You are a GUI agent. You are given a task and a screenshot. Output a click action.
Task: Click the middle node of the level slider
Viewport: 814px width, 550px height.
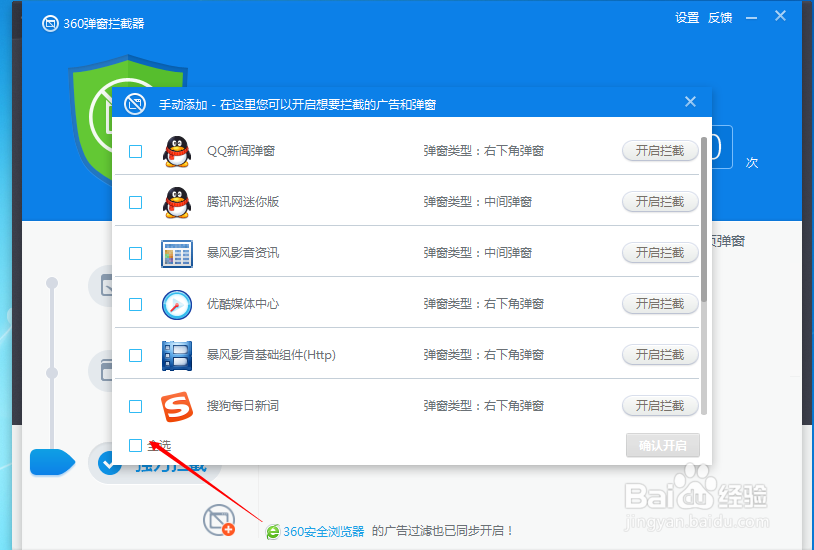tap(52, 373)
